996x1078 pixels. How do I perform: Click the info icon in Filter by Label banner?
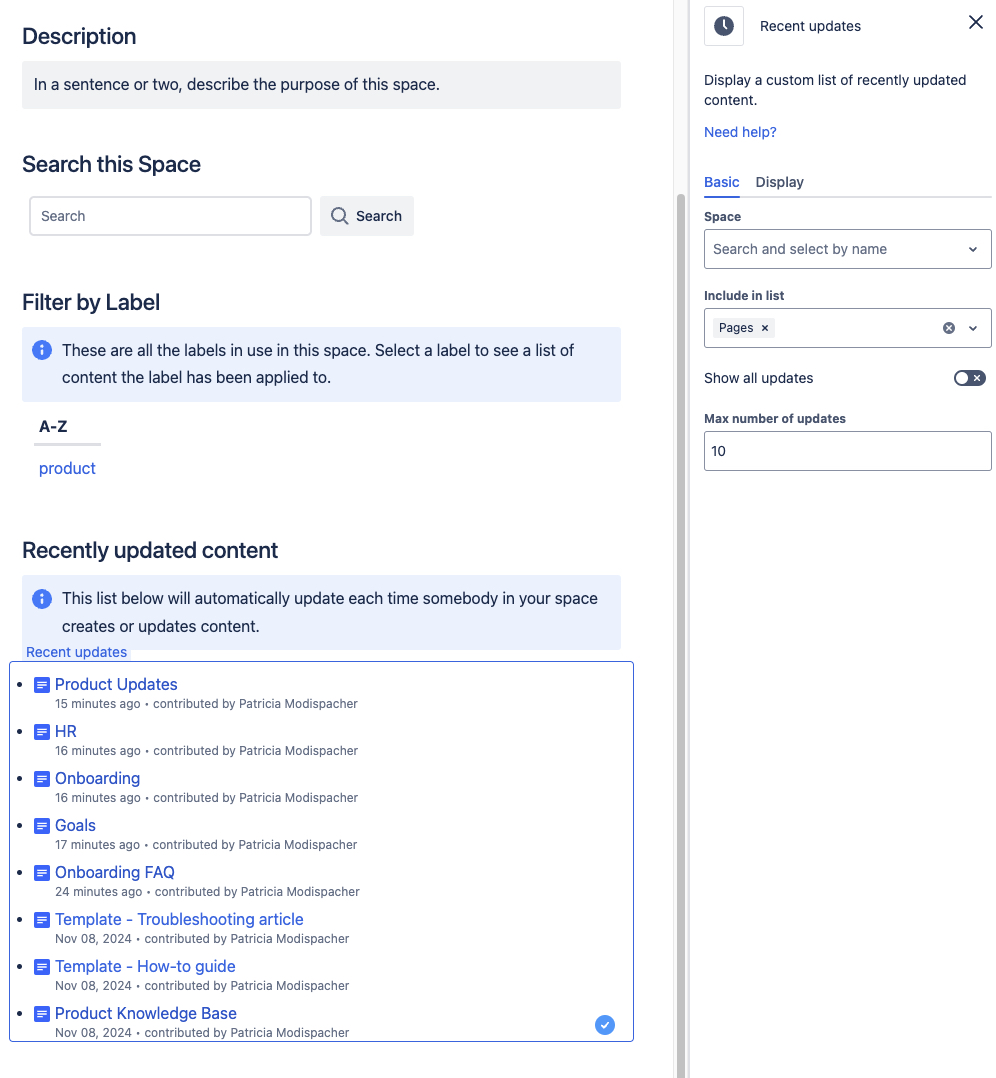41,350
